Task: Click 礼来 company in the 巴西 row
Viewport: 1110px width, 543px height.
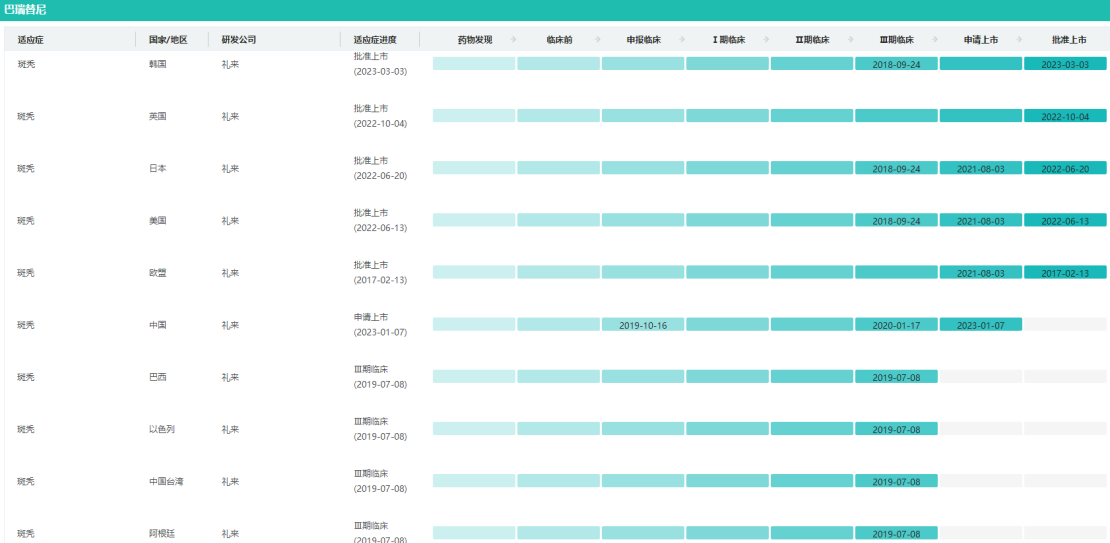Action: click(230, 377)
